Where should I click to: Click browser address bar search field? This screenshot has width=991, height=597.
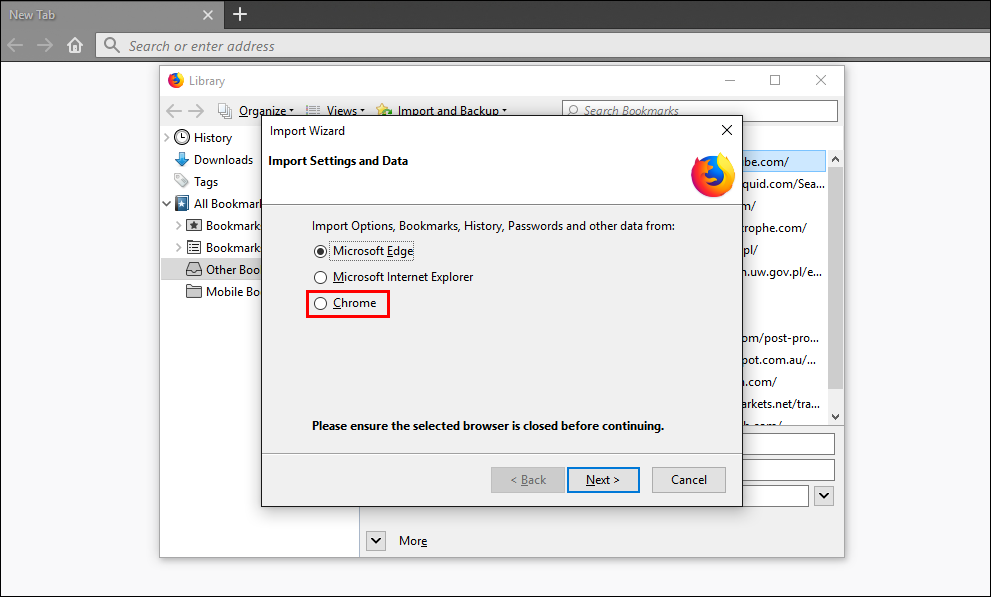tap(544, 45)
